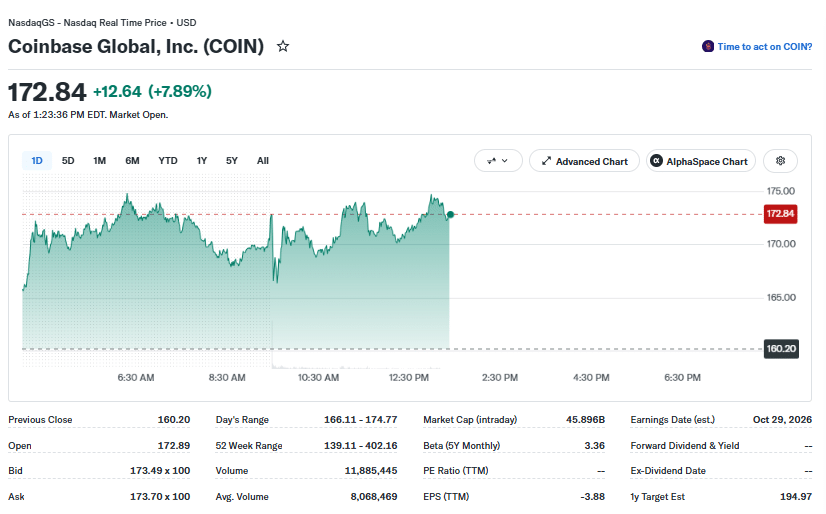Switch chart to 1M range
Screen dimensions: 826x514
(x=100, y=161)
